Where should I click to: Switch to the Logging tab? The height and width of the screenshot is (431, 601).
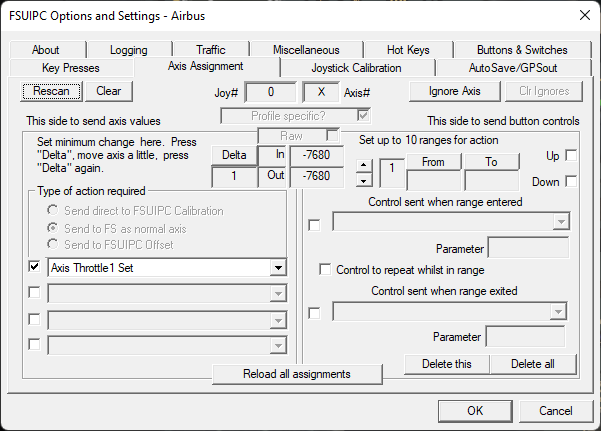[129, 50]
